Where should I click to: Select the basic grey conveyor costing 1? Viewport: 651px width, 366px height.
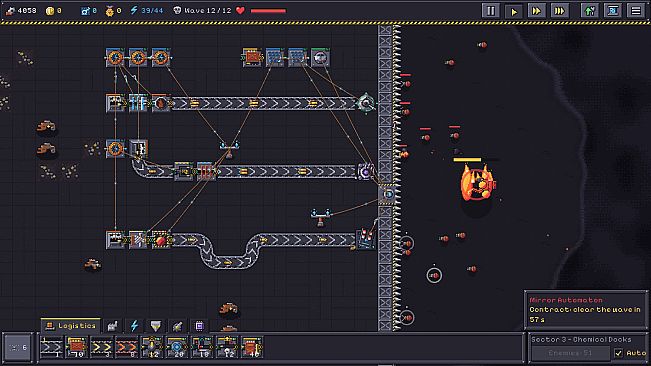point(51,347)
